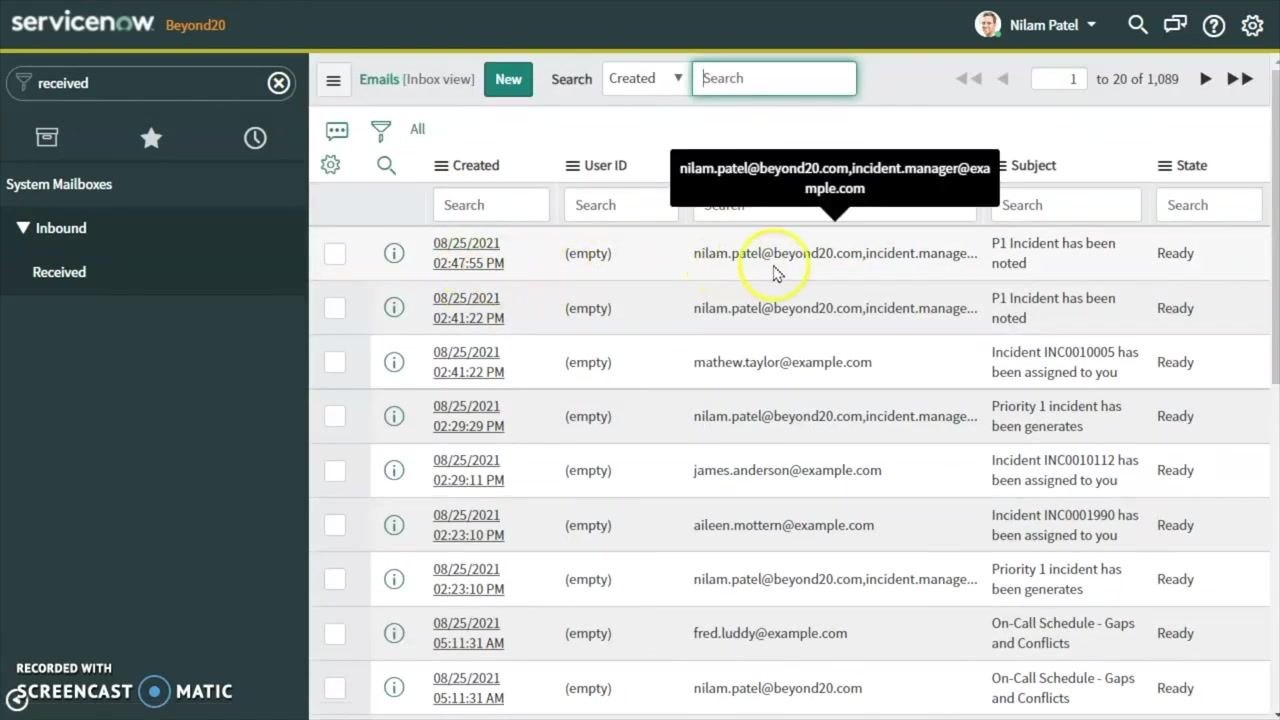
Task: Preview the james.anderson email record info icon
Action: coord(394,470)
